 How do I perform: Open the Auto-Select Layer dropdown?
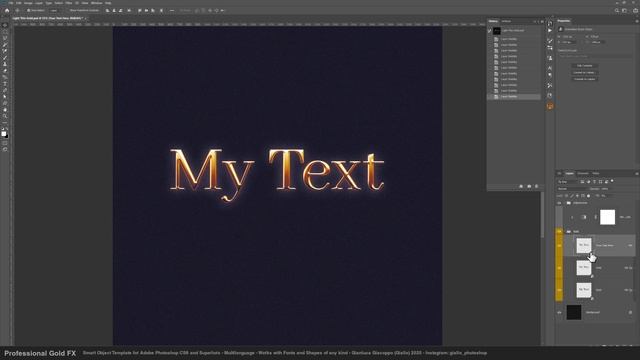(55, 11)
